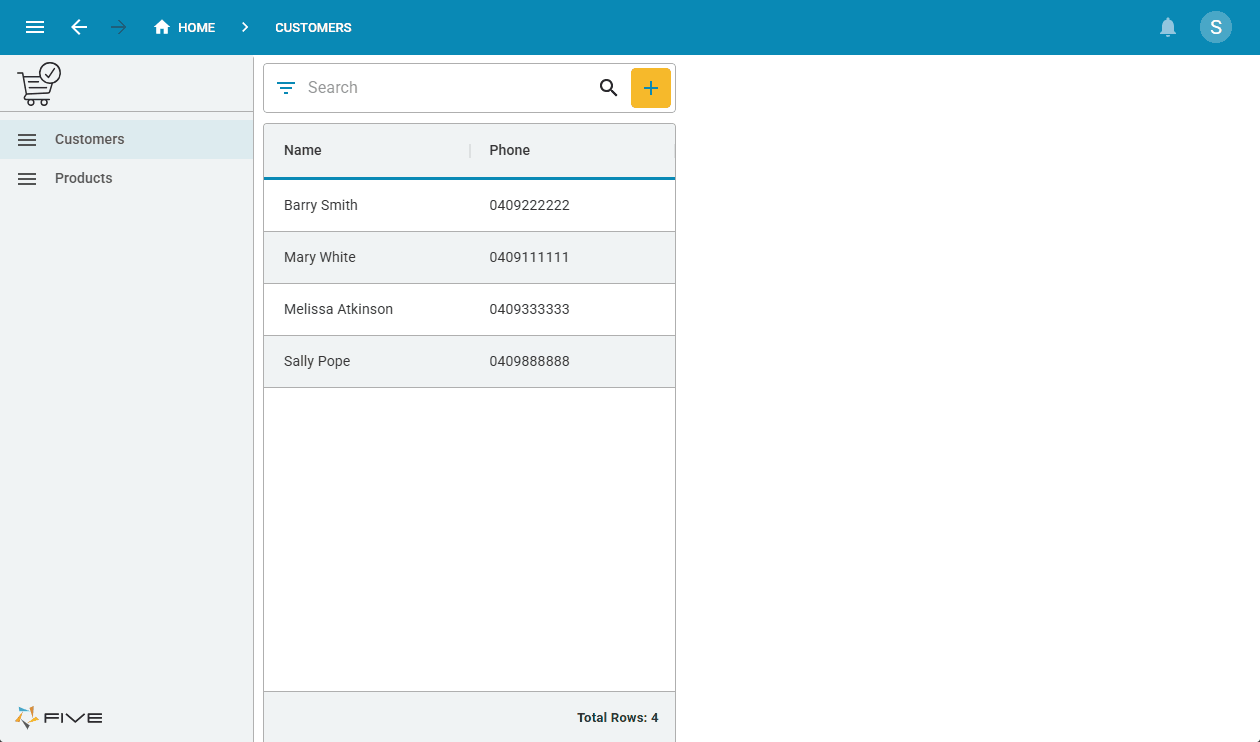Select the Sally Pope row
1260x742 pixels.
[x=317, y=361]
